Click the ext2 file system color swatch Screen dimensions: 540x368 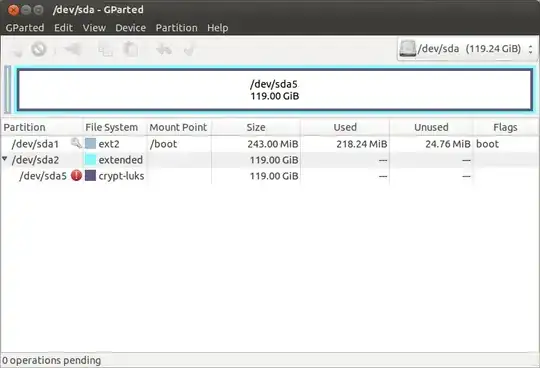pyautogui.click(x=90, y=144)
